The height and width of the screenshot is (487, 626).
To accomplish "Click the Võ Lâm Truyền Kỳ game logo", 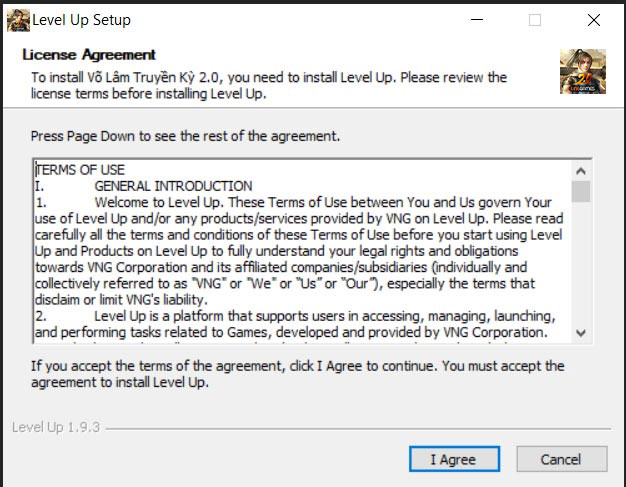I will coord(582,72).
